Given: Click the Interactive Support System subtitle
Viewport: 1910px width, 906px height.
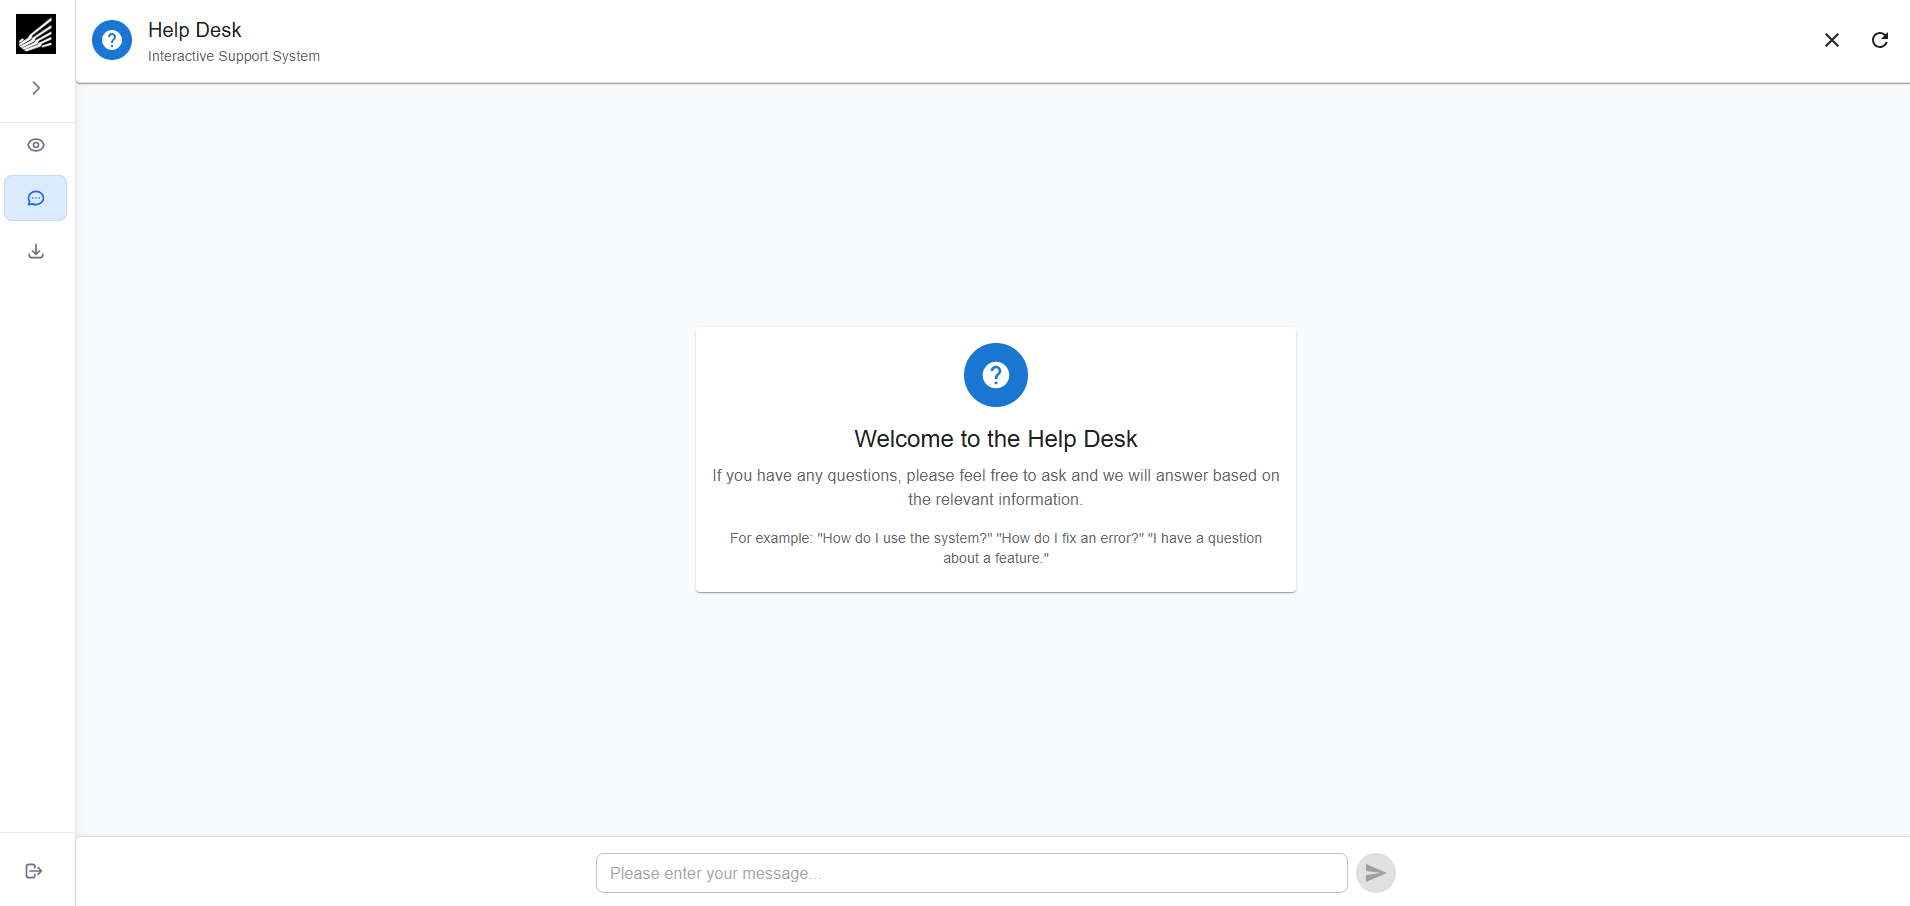Looking at the screenshot, I should (x=234, y=57).
